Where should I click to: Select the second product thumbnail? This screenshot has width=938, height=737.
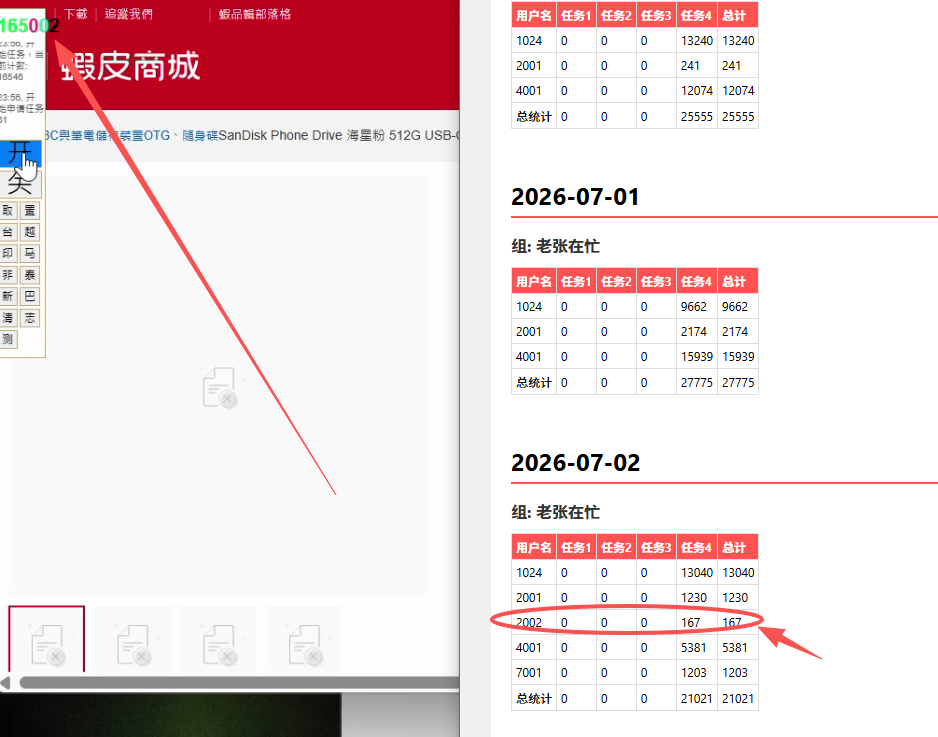[133, 639]
